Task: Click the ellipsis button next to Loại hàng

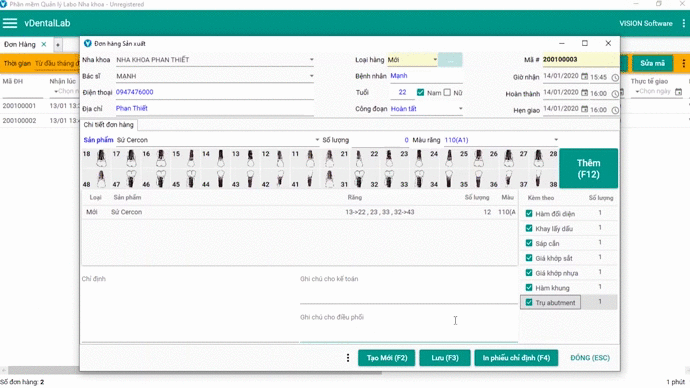Action: pos(450,60)
